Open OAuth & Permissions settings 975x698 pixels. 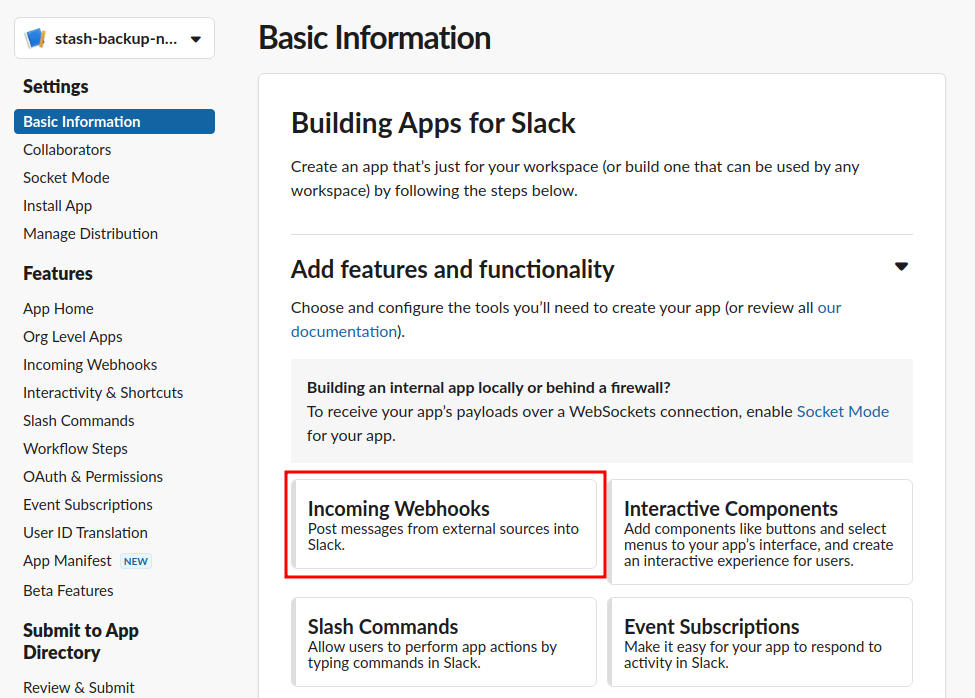tap(93, 477)
